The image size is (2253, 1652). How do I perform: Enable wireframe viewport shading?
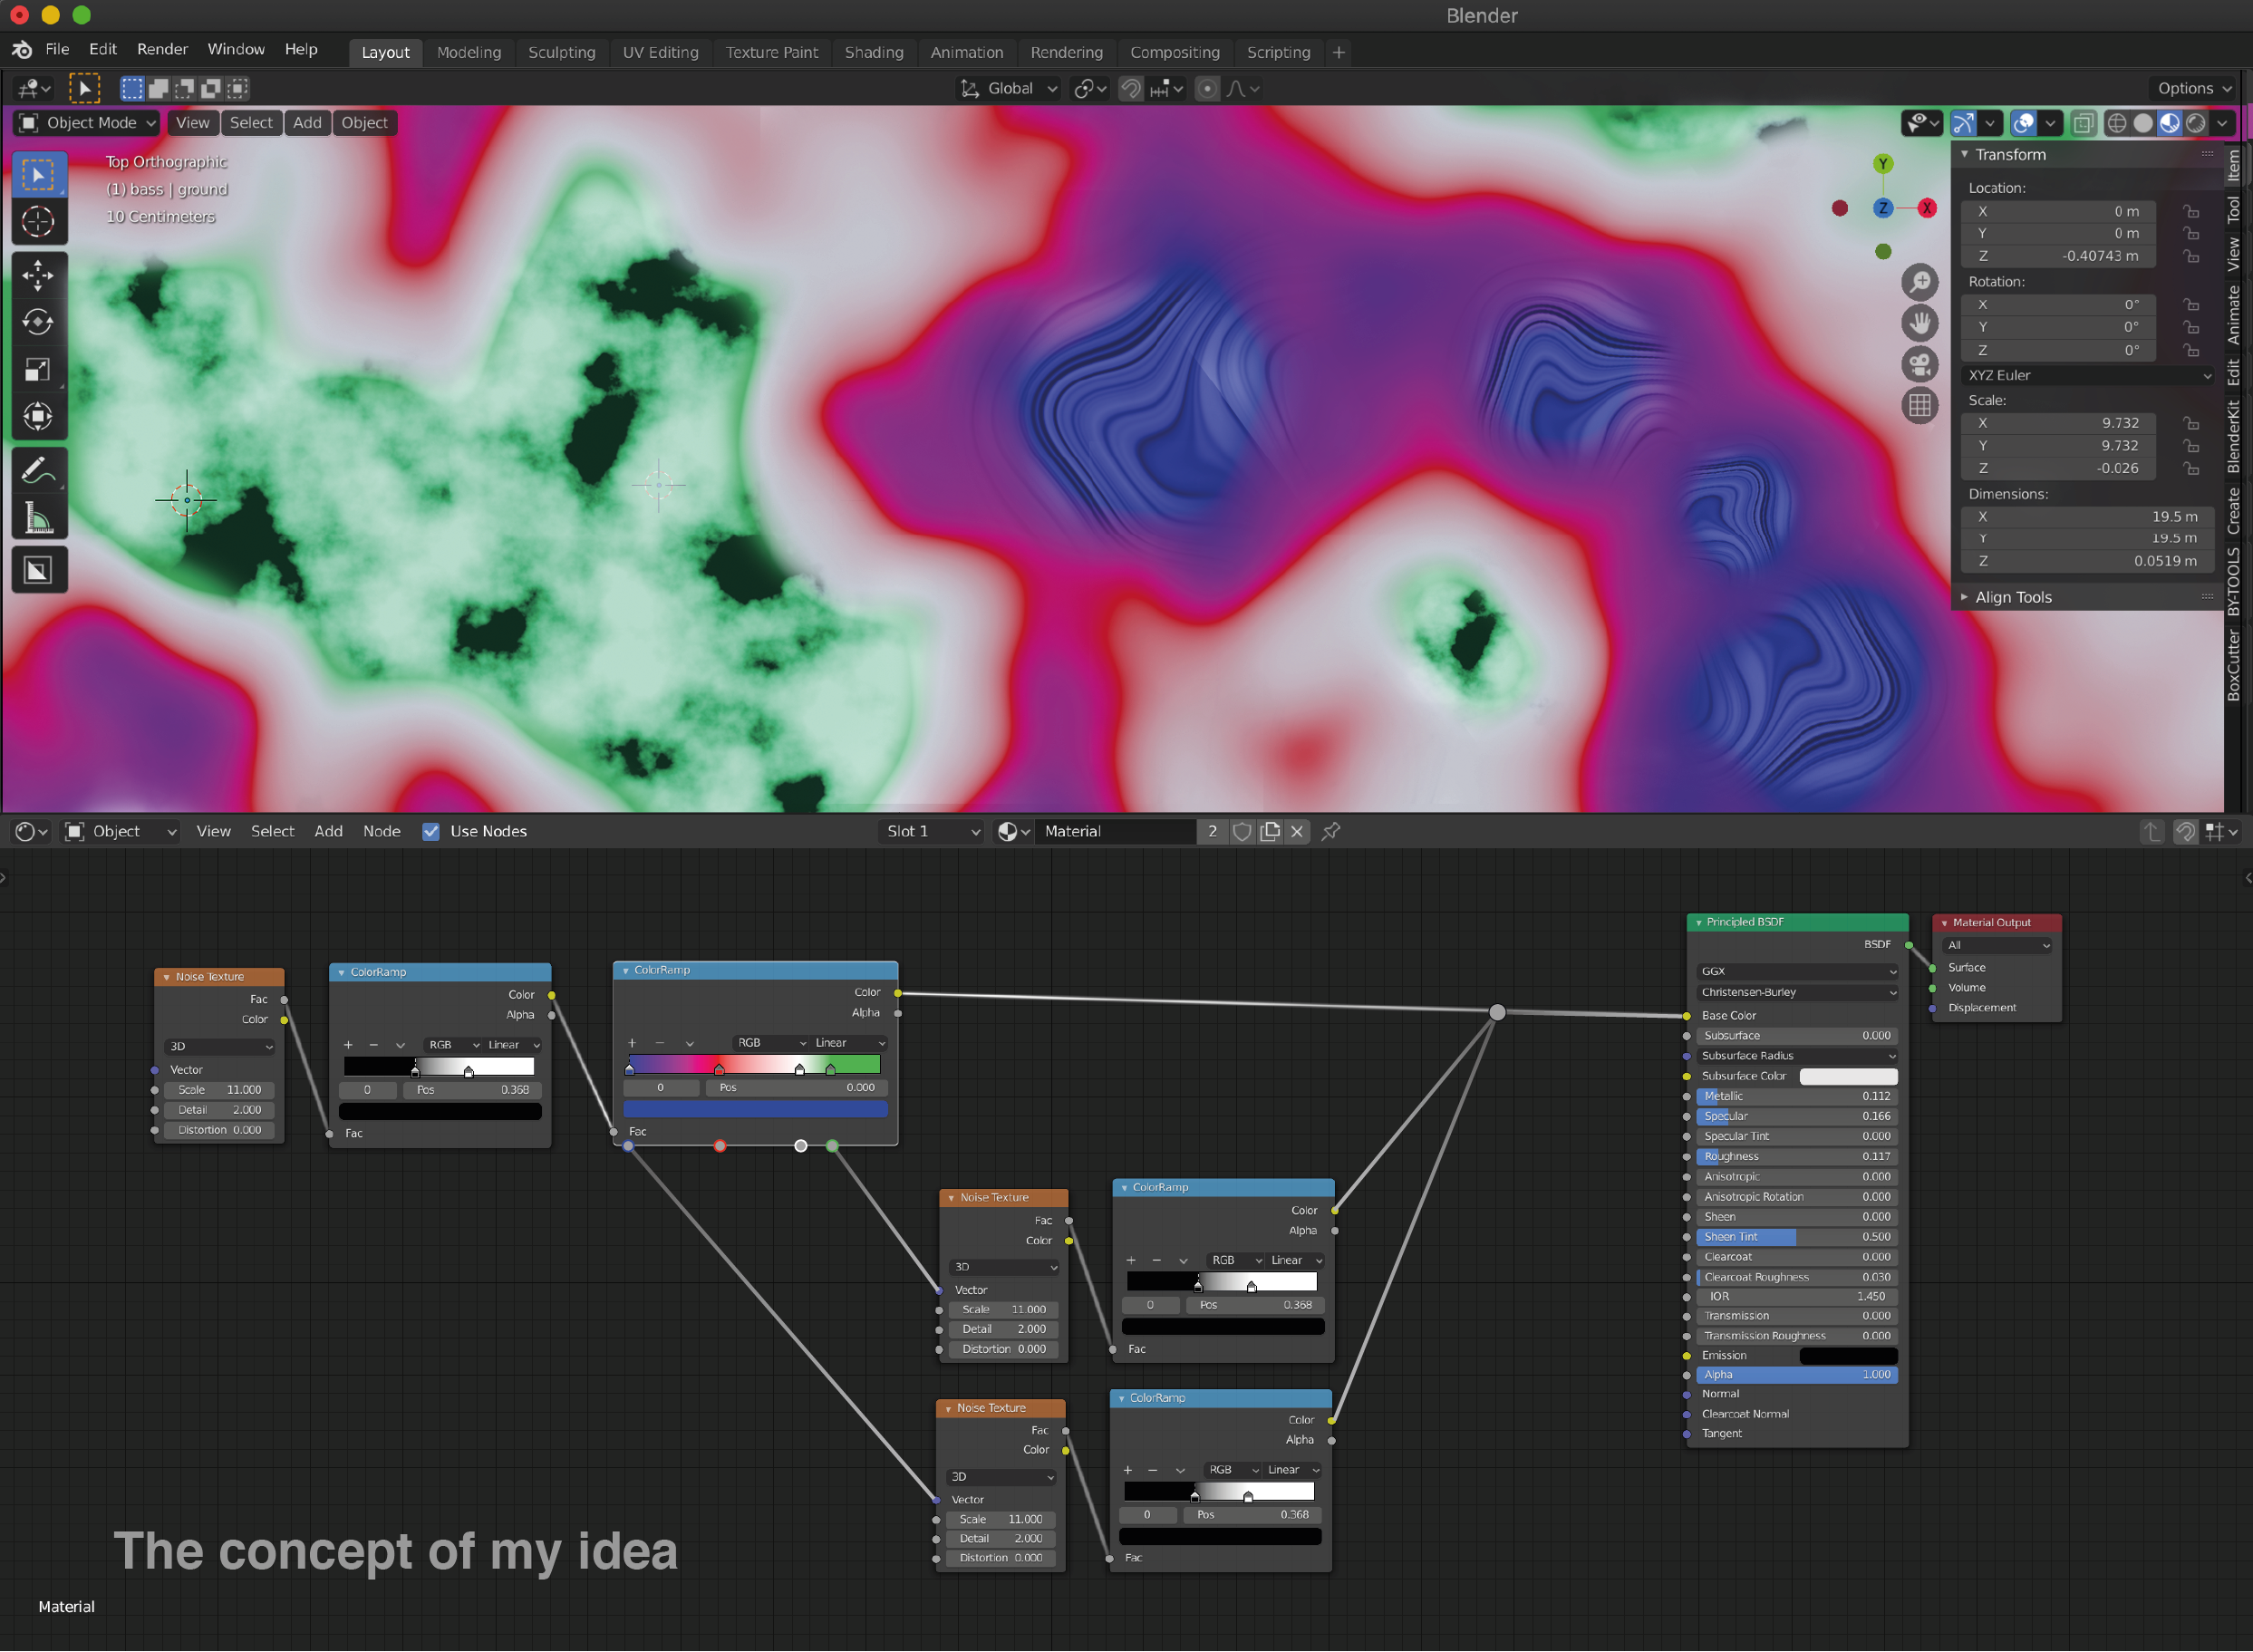(2117, 122)
